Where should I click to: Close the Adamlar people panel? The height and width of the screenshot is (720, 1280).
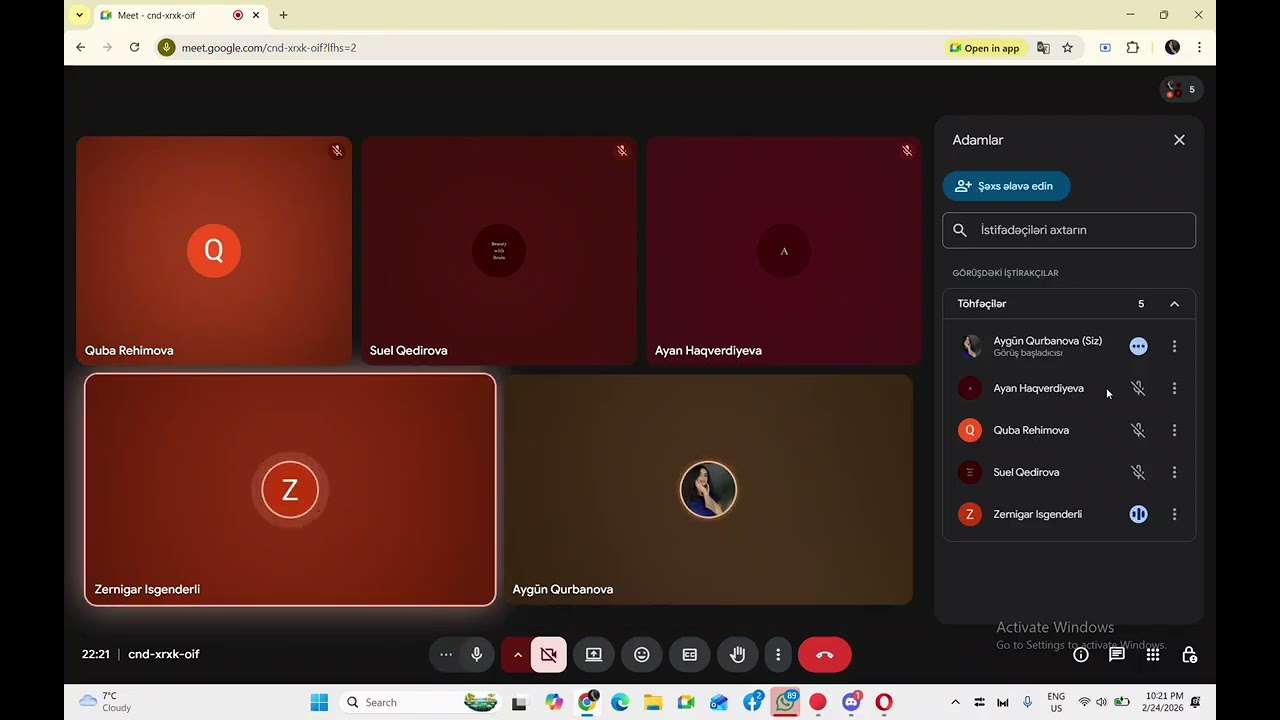[x=1179, y=140]
